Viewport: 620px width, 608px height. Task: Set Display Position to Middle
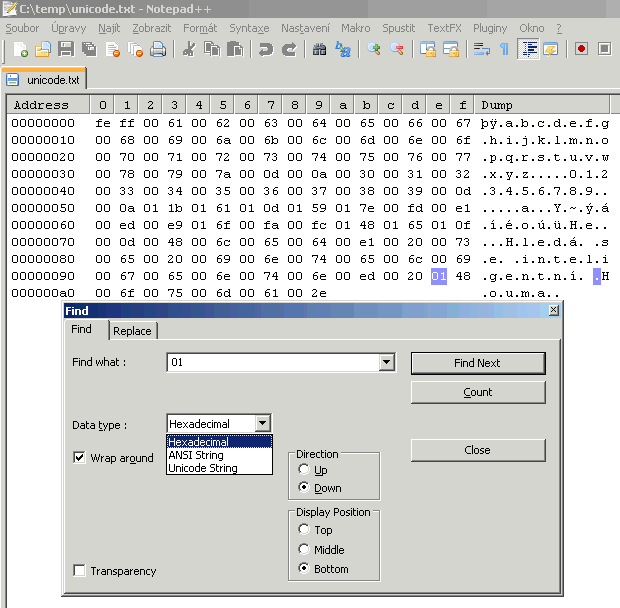click(x=305, y=549)
